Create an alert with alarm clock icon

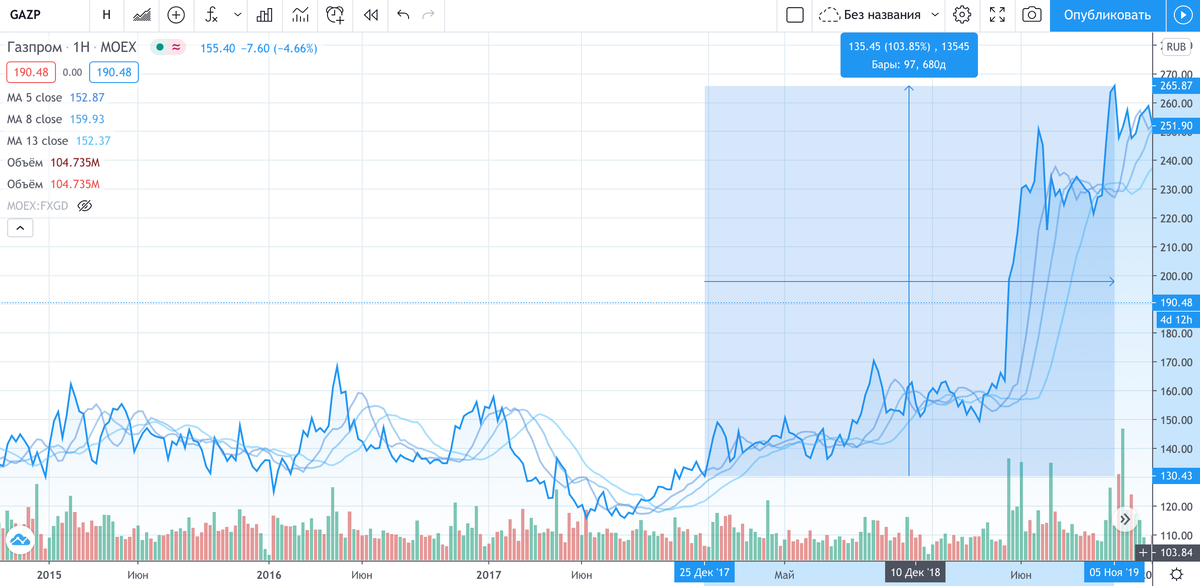pyautogui.click(x=336, y=15)
